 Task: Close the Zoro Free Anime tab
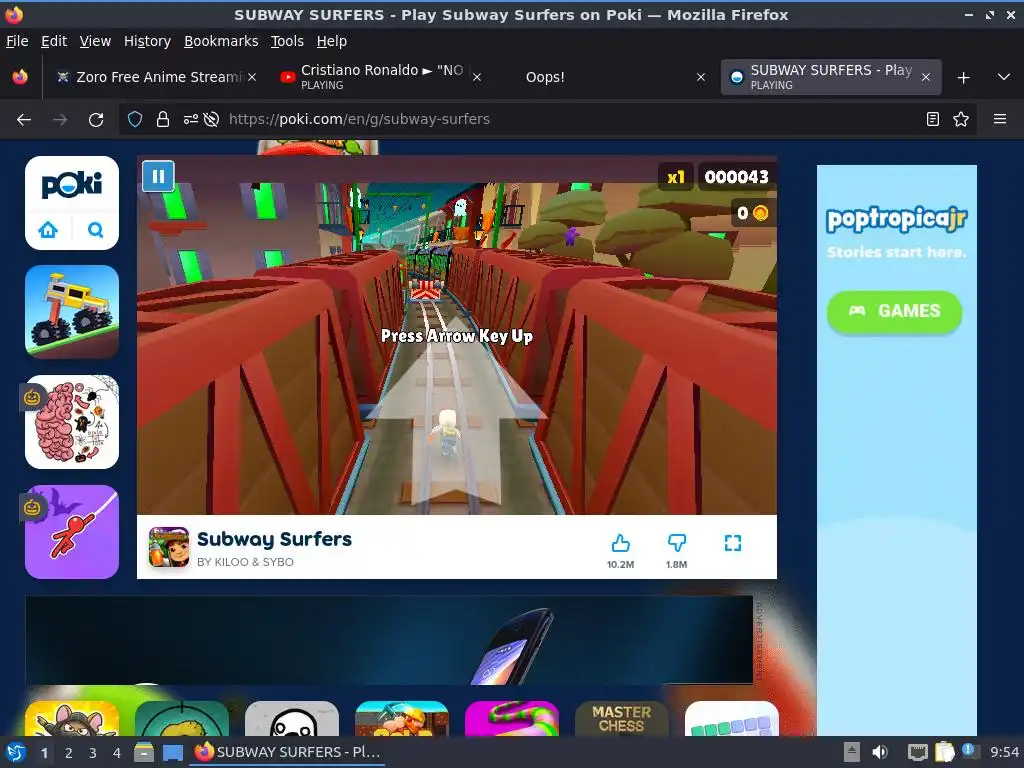tap(251, 77)
